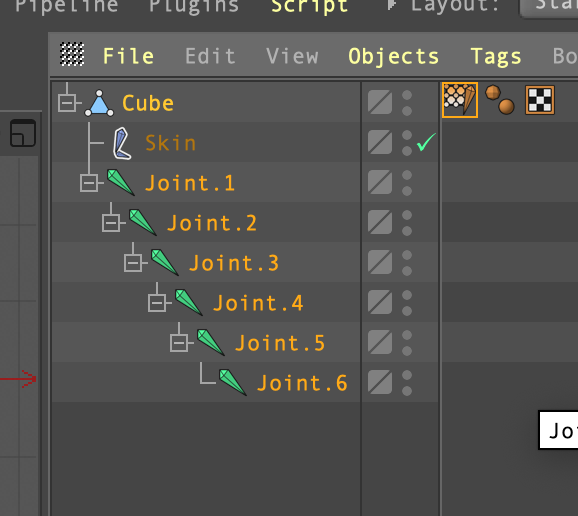Toggle the Joint.4 layer square
578x516 pixels.
click(380, 302)
